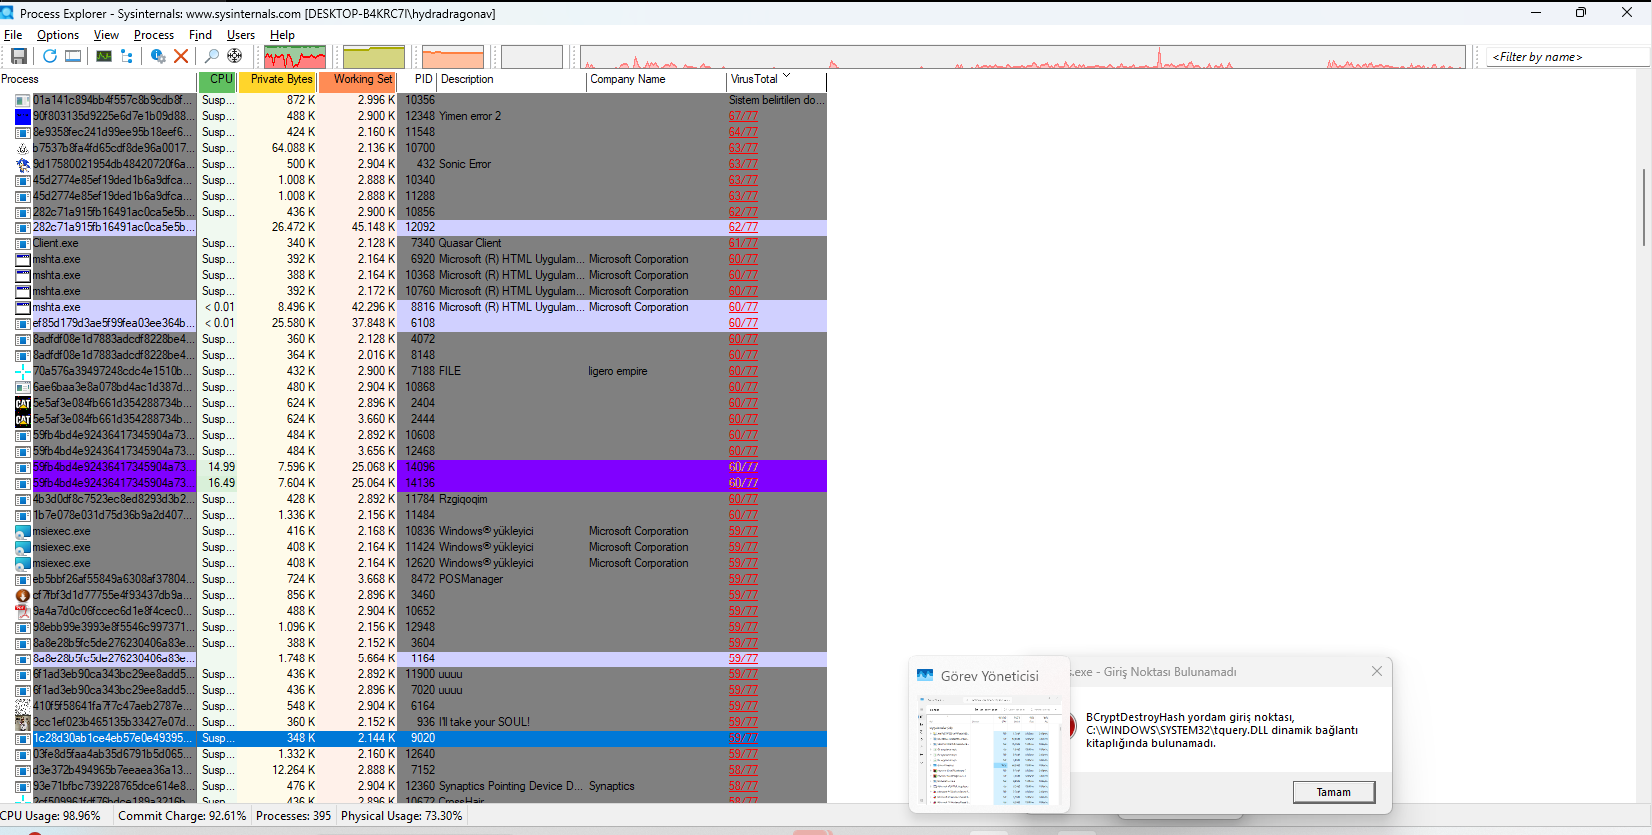
Task: Click the orange physical memory mini graph
Action: pos(453,57)
